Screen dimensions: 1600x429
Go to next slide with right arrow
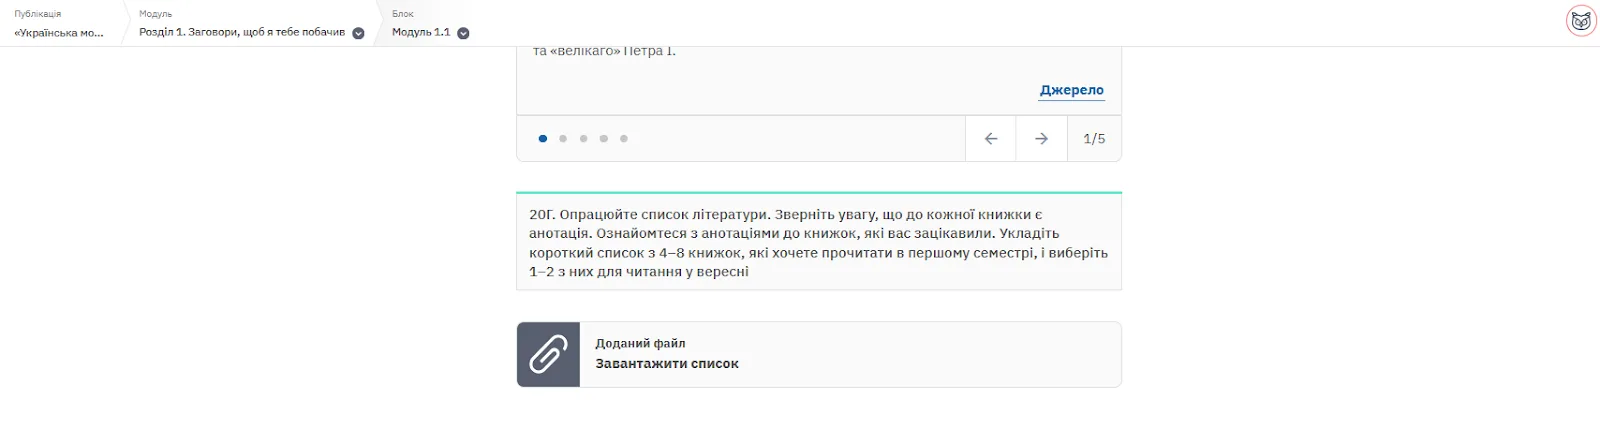coord(1041,139)
